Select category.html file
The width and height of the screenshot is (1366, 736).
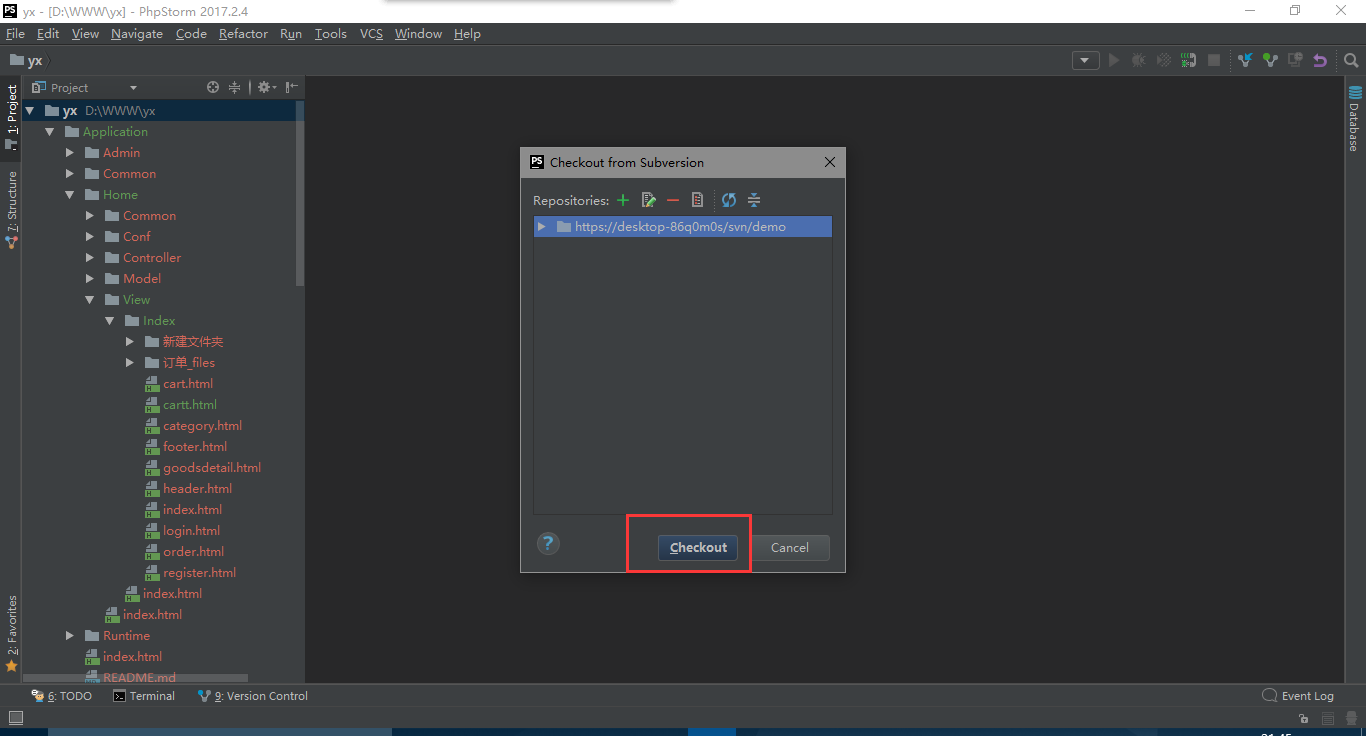pos(202,426)
